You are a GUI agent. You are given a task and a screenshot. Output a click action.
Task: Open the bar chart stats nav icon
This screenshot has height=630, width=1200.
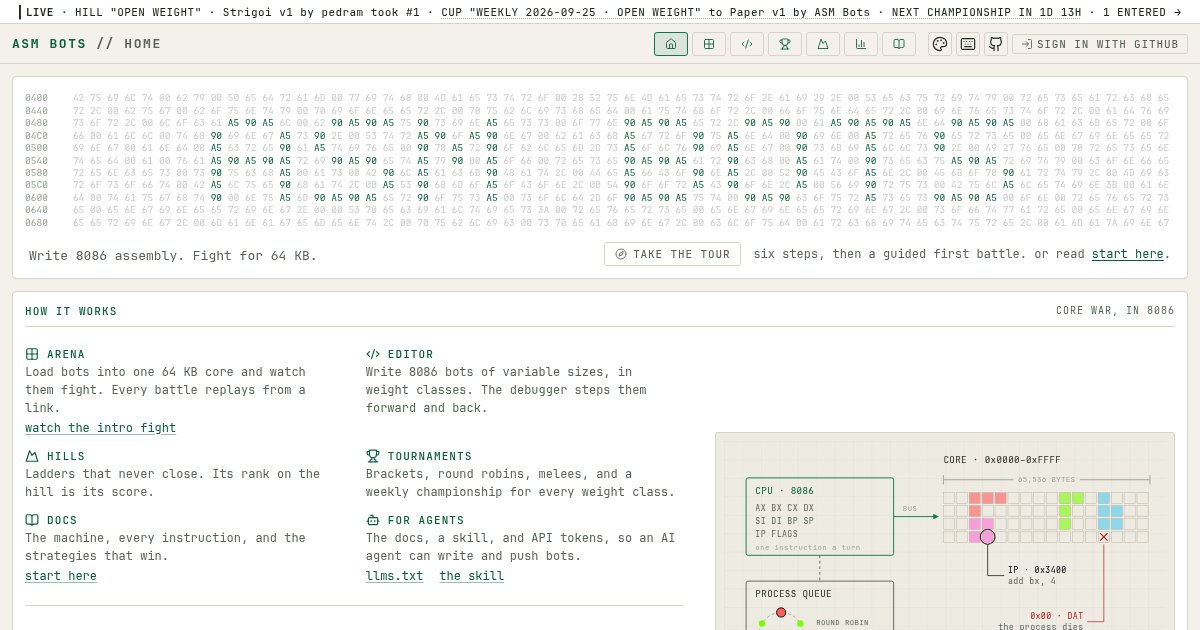click(861, 44)
